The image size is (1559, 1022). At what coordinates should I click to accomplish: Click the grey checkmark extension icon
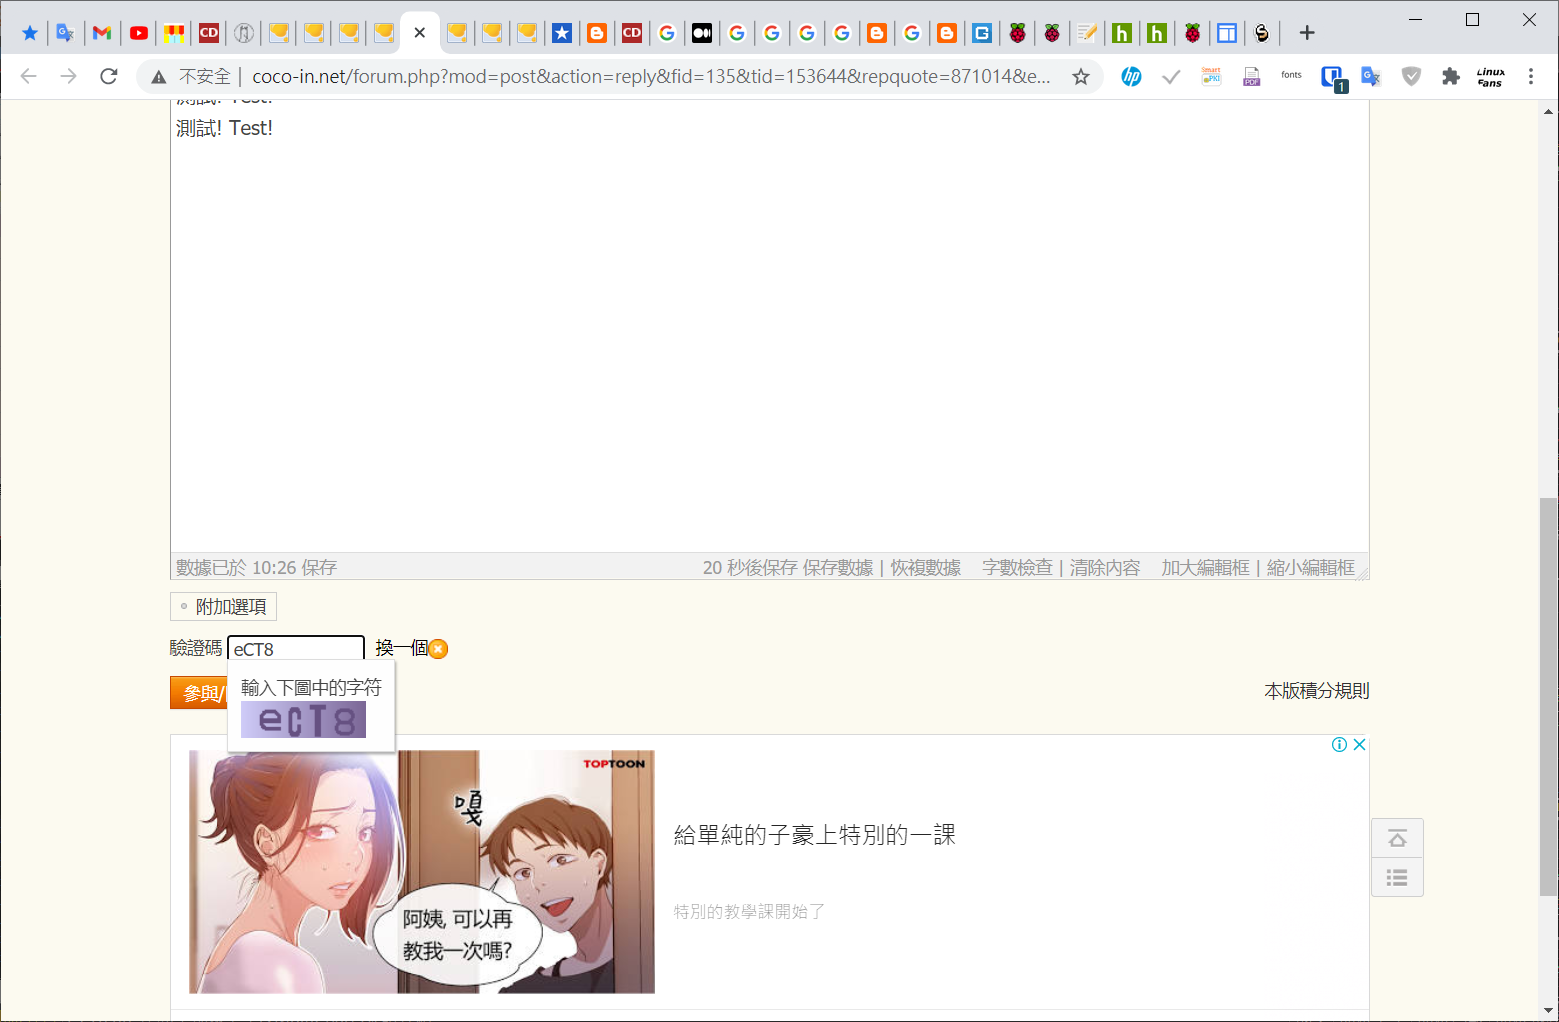click(x=1171, y=76)
